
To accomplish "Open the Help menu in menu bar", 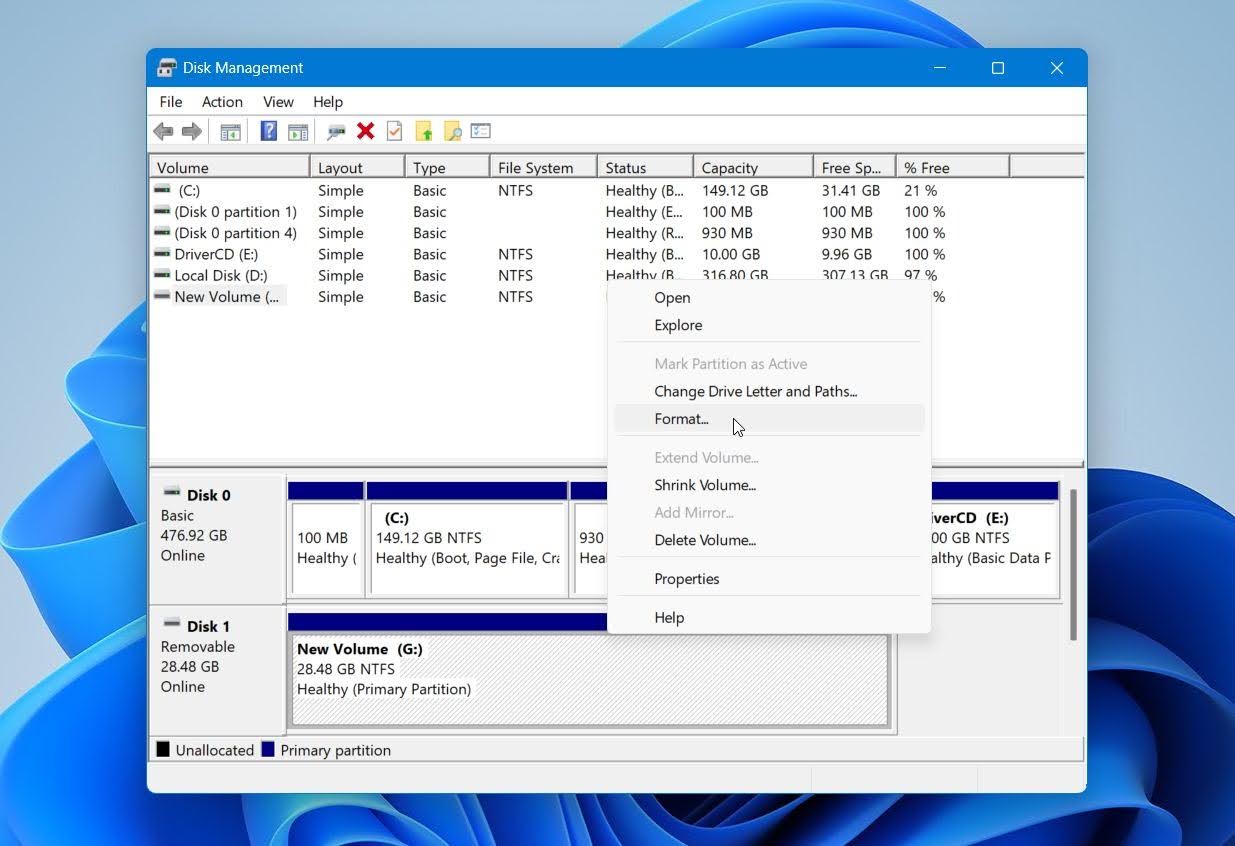I will pyautogui.click(x=328, y=102).
